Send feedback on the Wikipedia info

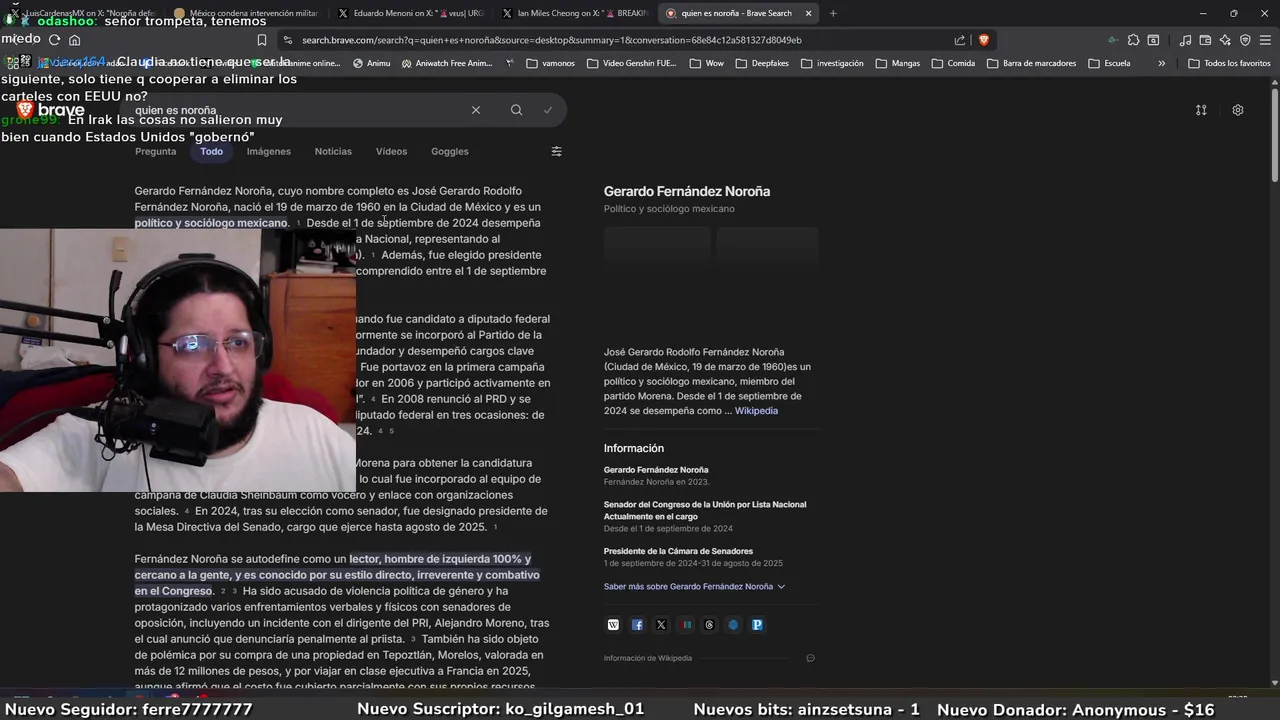coord(810,658)
